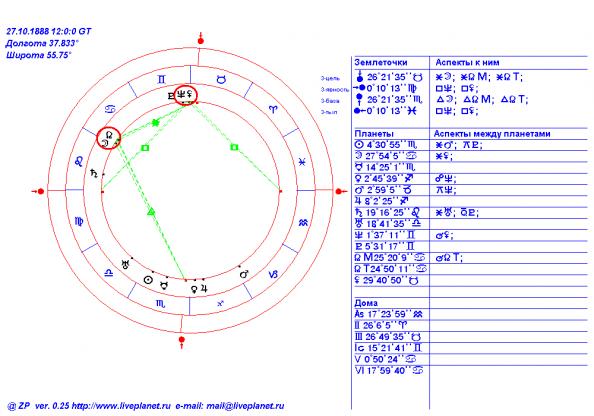
Task: Select the Taurus sign on the zodiac ring
Action: pyautogui.click(x=222, y=80)
